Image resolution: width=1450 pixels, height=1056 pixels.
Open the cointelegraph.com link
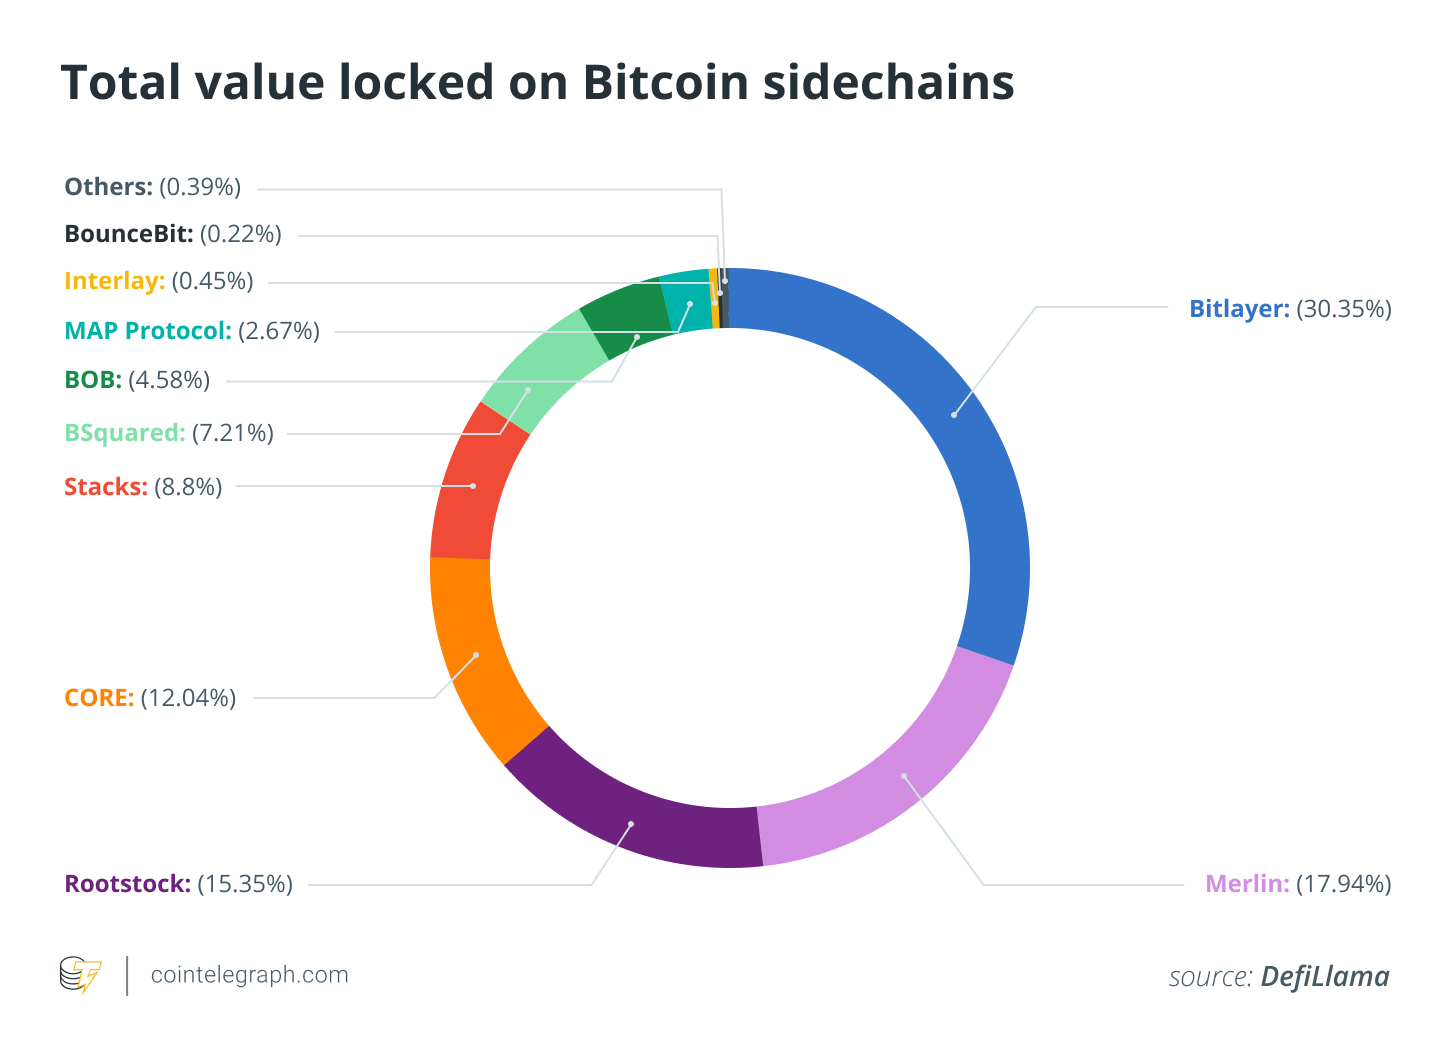[x=249, y=975]
